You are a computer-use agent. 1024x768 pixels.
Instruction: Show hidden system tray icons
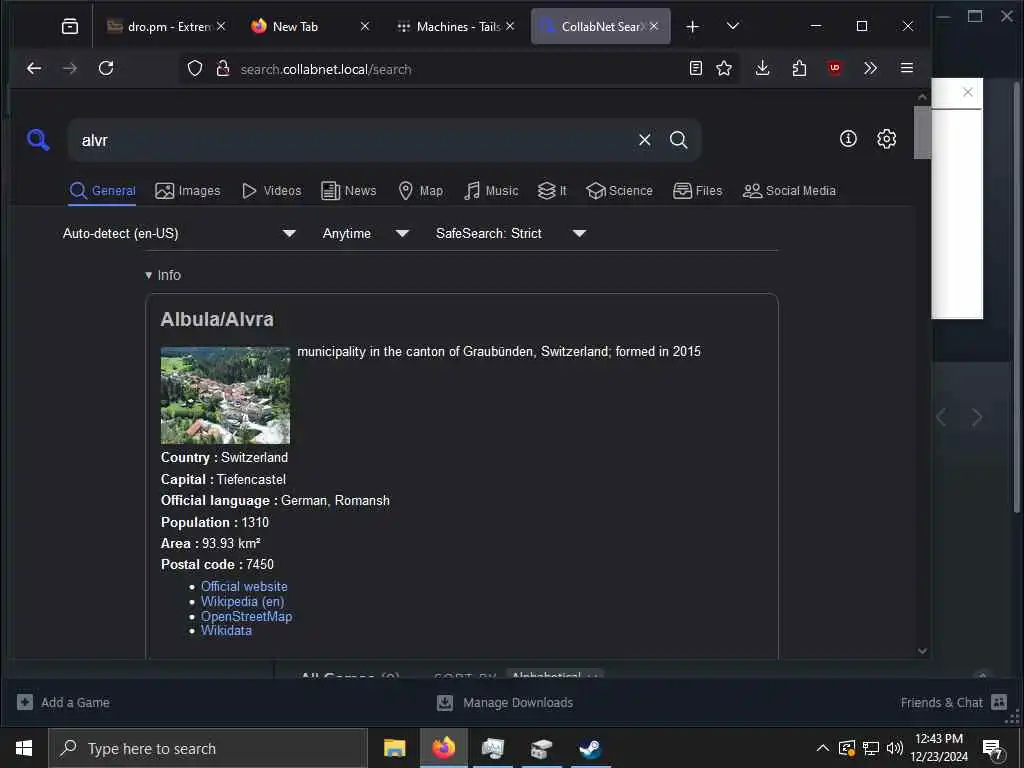click(x=823, y=748)
